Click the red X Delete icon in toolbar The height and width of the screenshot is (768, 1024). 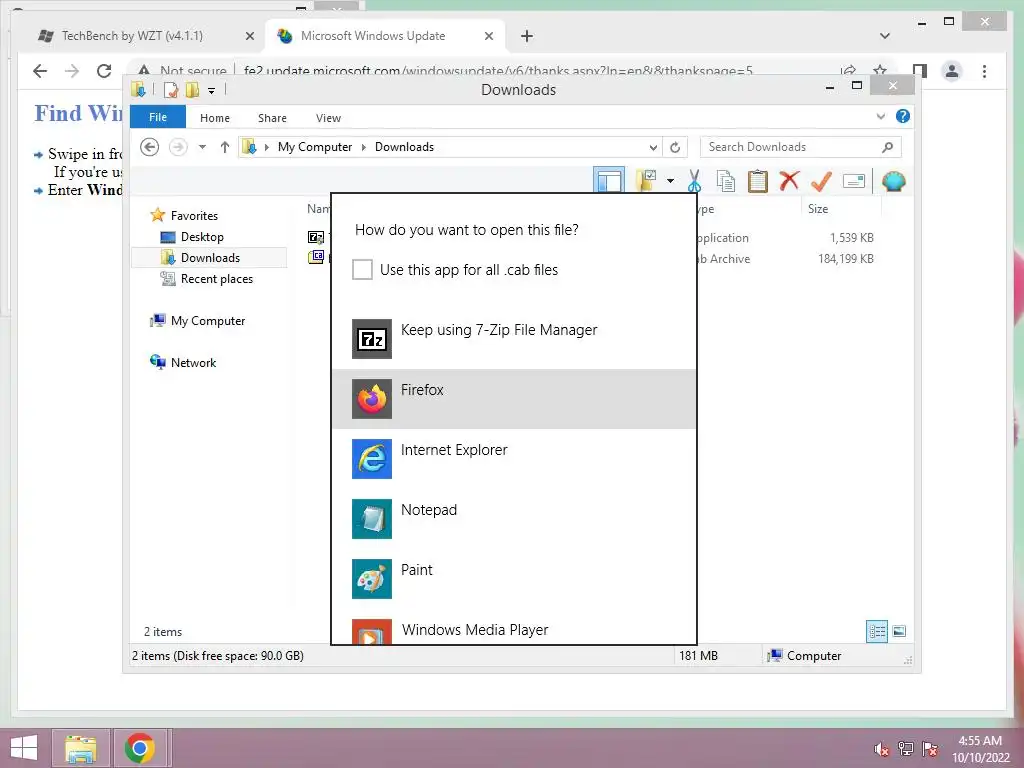pos(789,180)
